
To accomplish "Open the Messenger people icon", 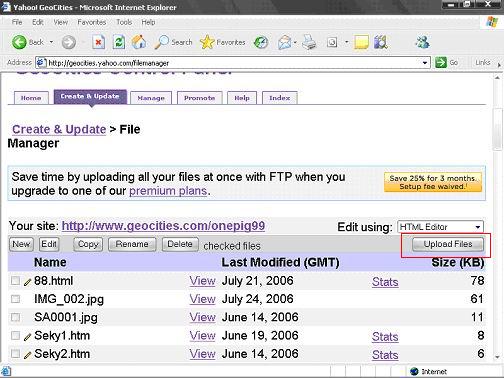I will click(x=422, y=42).
